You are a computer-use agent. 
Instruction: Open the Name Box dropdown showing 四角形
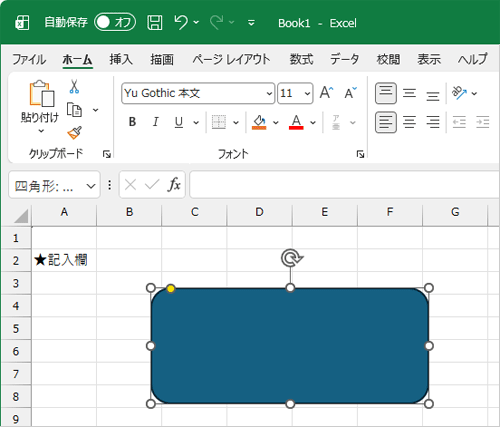[91, 186]
